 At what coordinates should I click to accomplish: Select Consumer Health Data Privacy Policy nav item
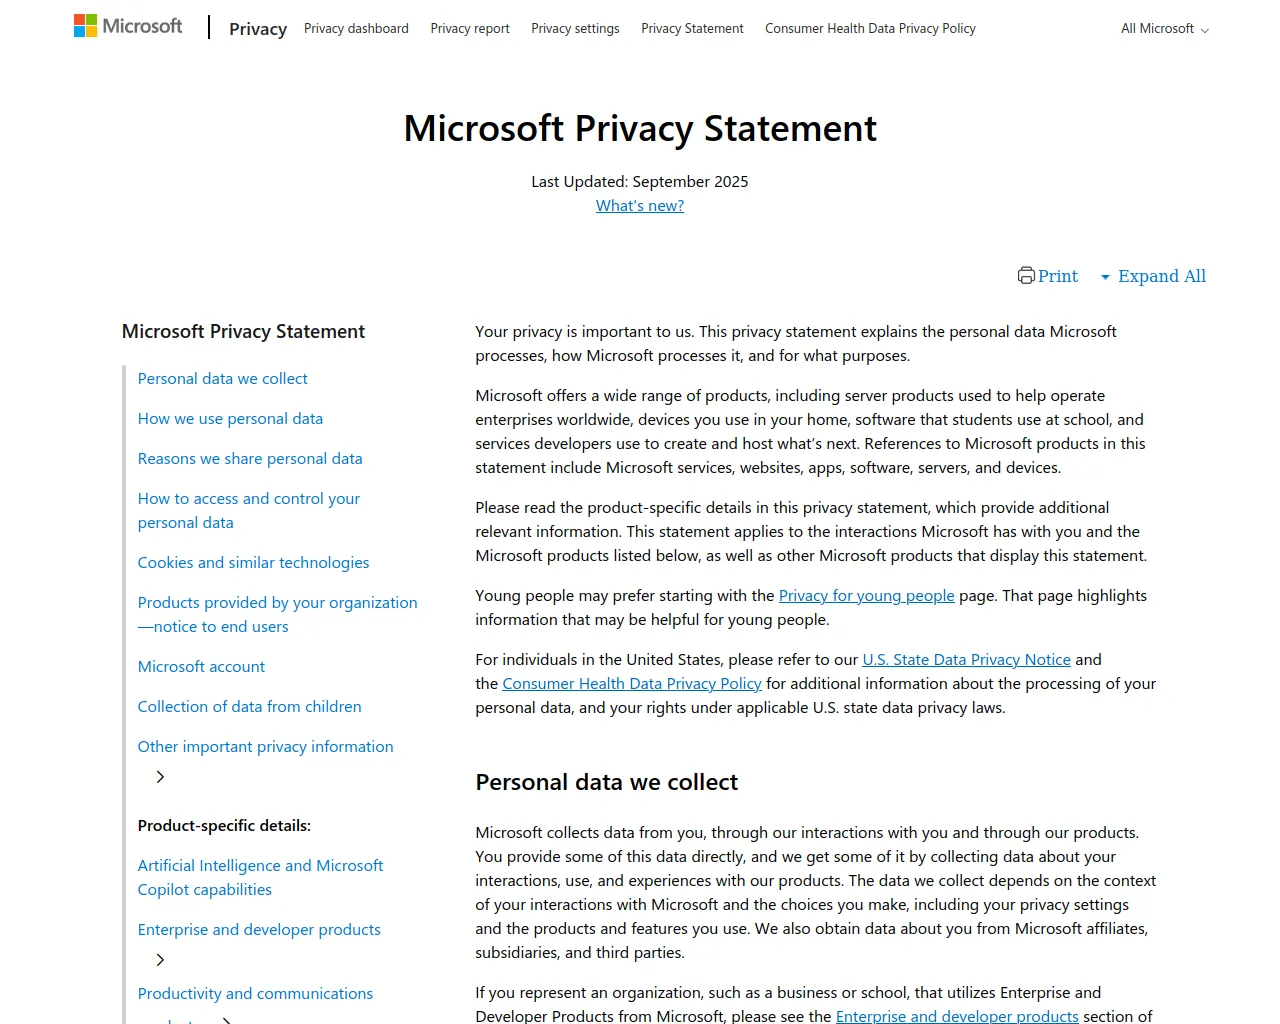point(870,29)
